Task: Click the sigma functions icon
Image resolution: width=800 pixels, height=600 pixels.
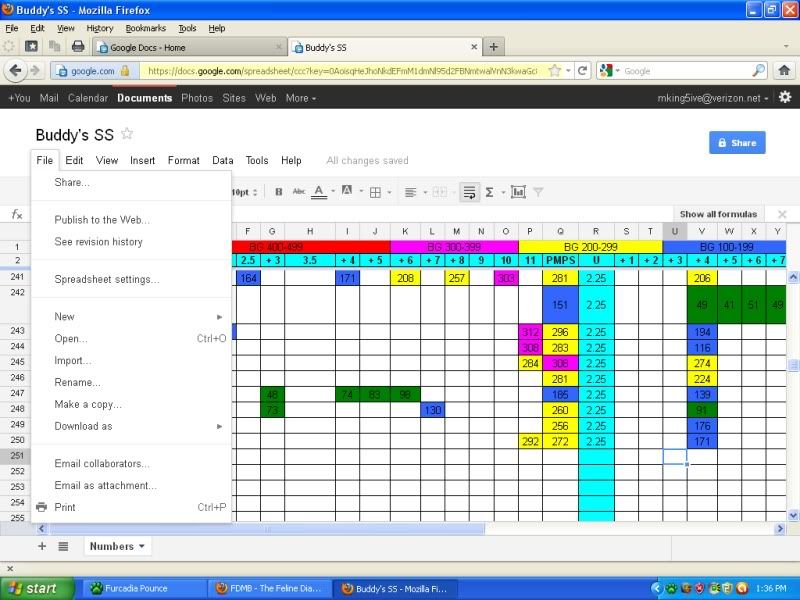Action: pyautogui.click(x=489, y=192)
